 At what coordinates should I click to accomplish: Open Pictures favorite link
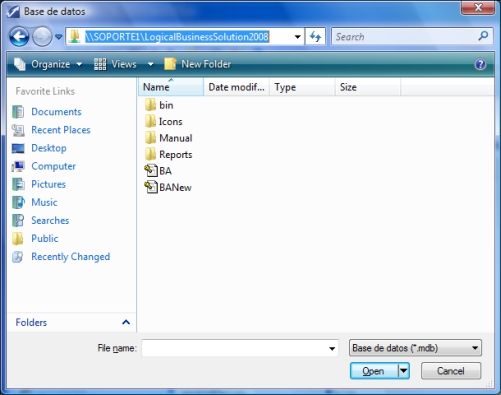(49, 184)
